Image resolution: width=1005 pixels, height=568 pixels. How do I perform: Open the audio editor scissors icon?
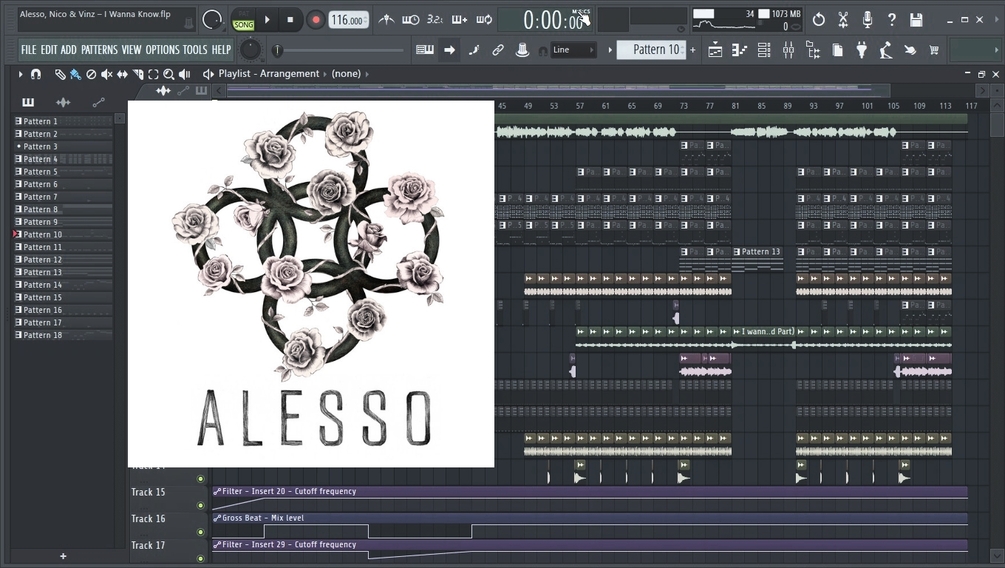[843, 20]
